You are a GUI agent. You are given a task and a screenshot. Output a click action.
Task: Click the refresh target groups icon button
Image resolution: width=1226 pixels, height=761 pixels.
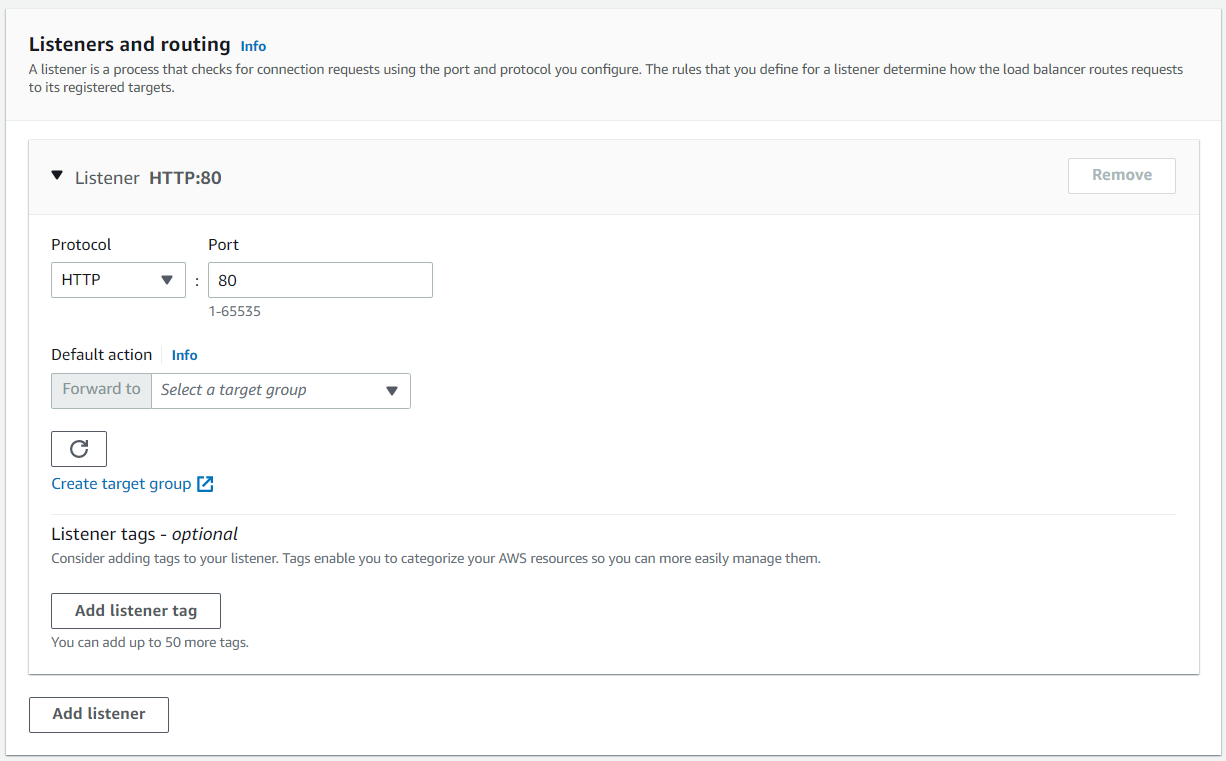click(x=79, y=449)
